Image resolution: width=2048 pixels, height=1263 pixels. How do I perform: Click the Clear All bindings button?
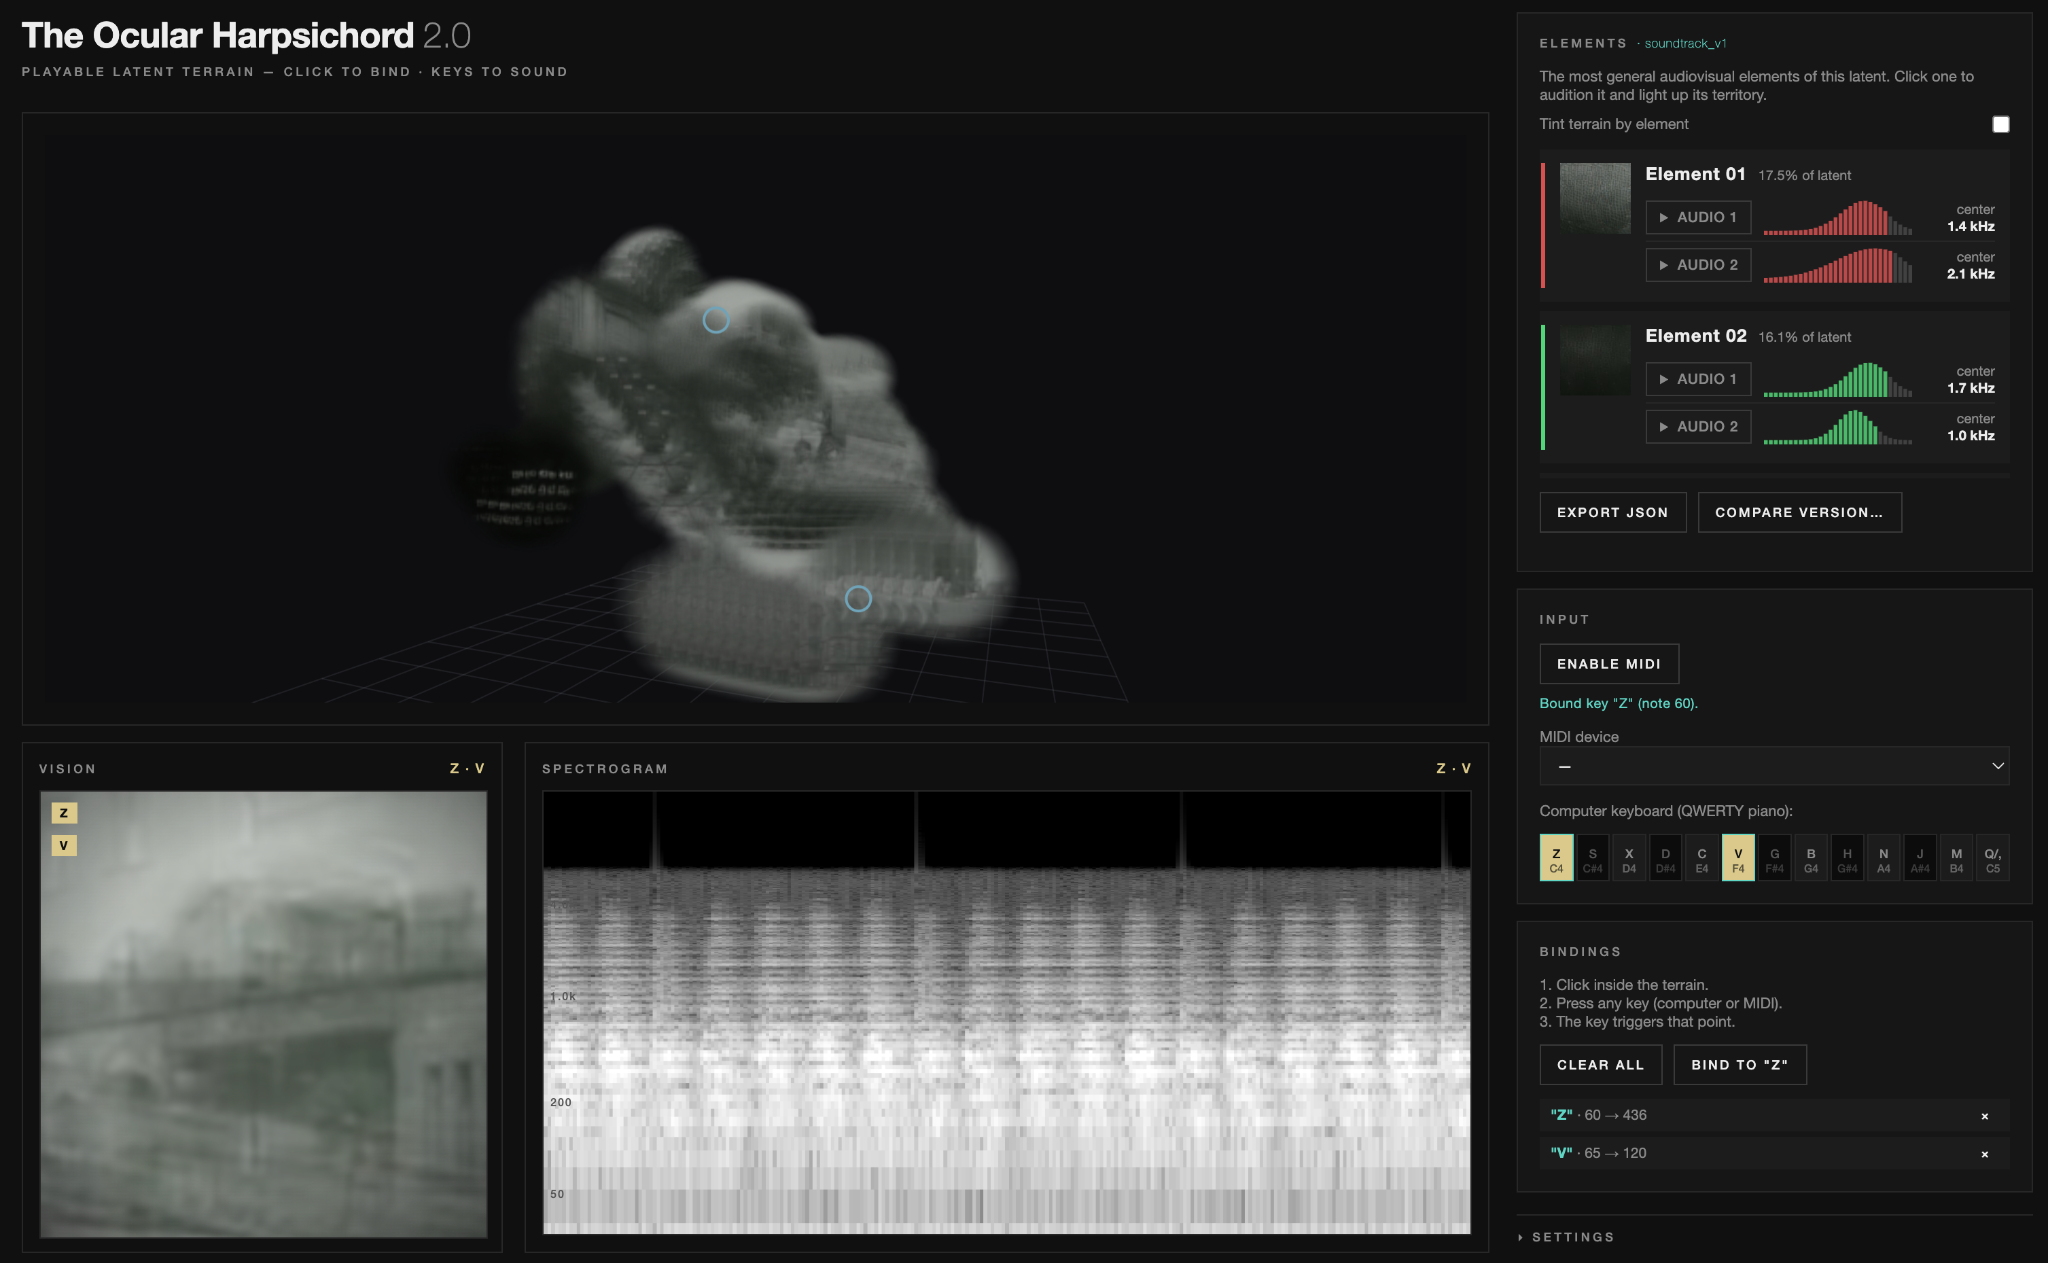(x=1600, y=1065)
